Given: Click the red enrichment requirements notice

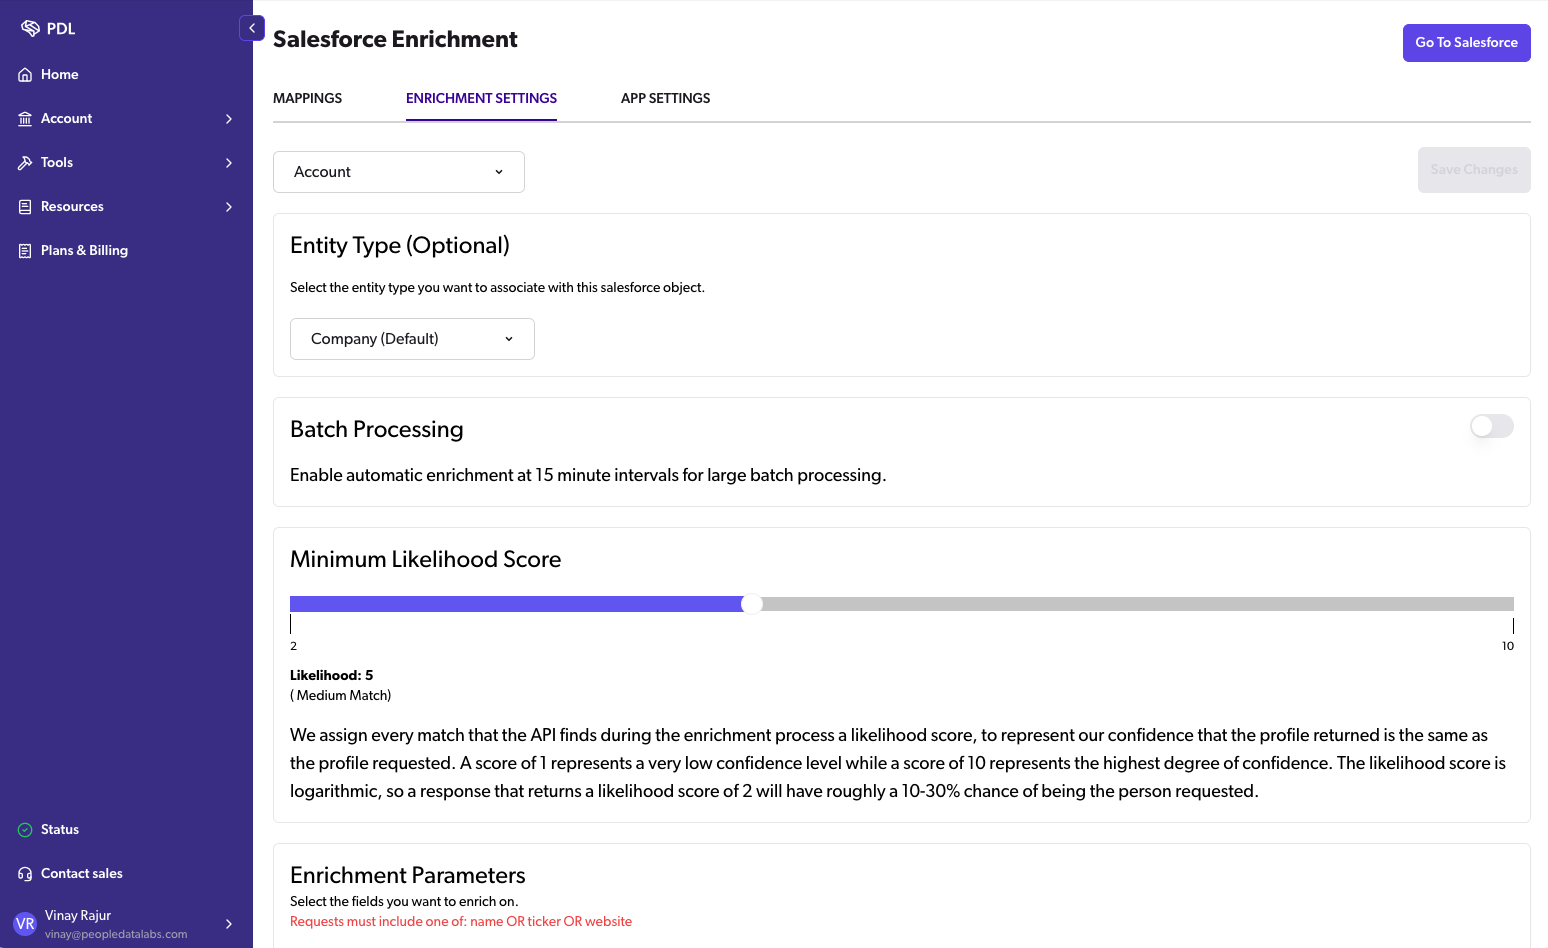Looking at the screenshot, I should coord(461,921).
